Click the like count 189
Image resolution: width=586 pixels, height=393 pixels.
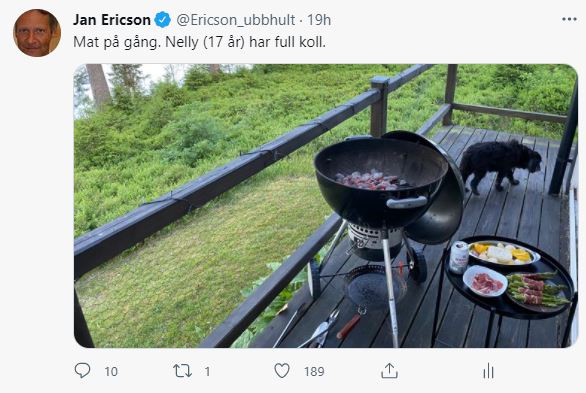314,371
